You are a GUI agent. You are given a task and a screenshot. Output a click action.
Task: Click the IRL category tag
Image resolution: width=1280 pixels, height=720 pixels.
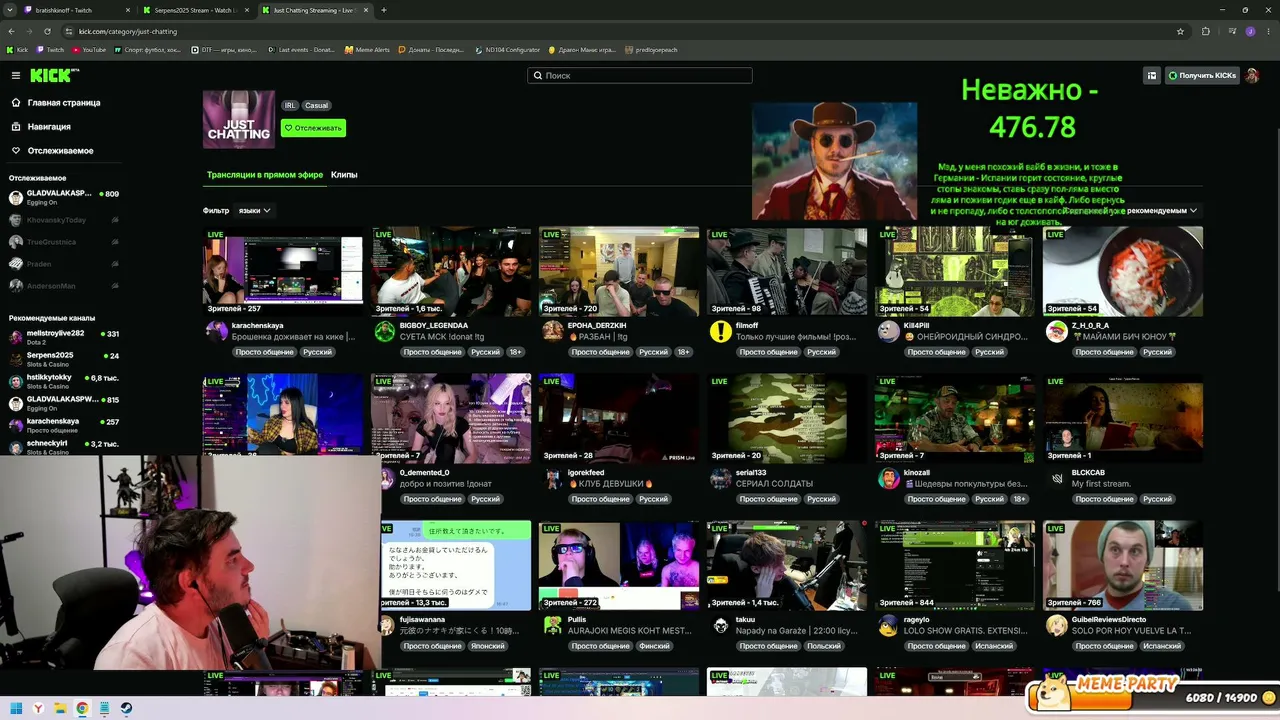(x=290, y=105)
